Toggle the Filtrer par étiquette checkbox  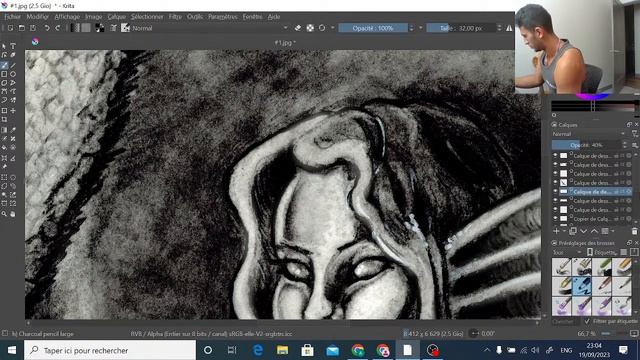click(x=587, y=321)
